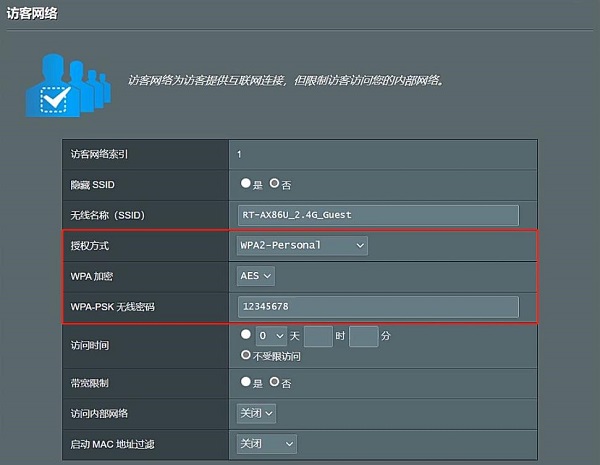The width and height of the screenshot is (600, 465).
Task: Enable 带宽限制 by selecting 是
Action: click(x=246, y=382)
